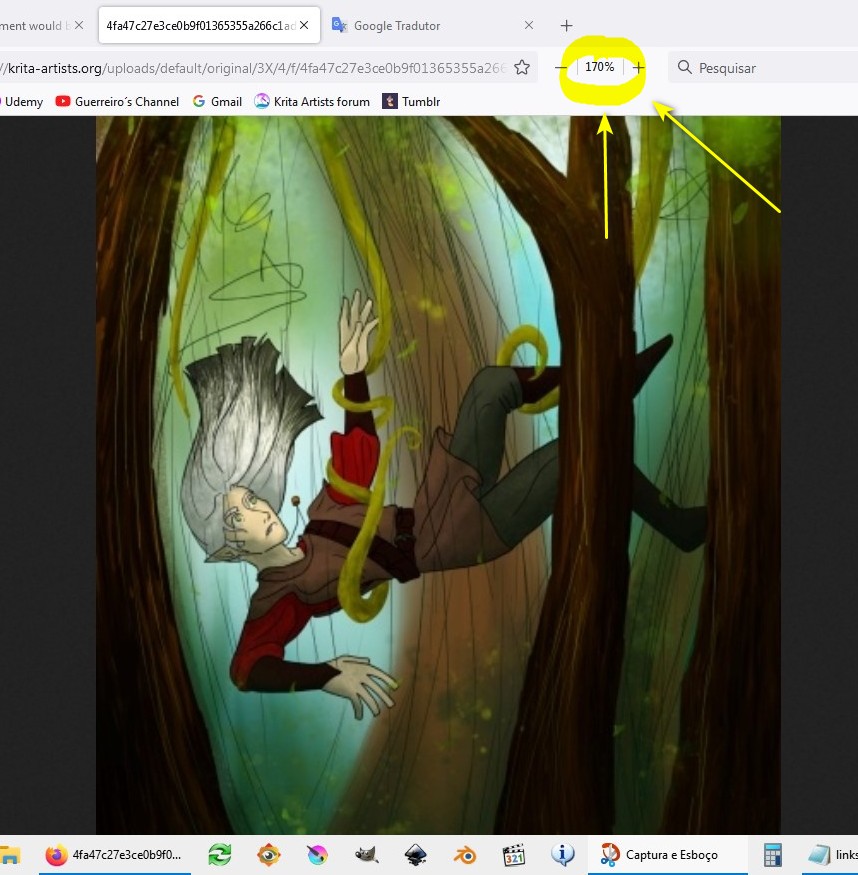This screenshot has height=875, width=858.
Task: Open the orange eye viewer taskbar app
Action: (x=268, y=855)
